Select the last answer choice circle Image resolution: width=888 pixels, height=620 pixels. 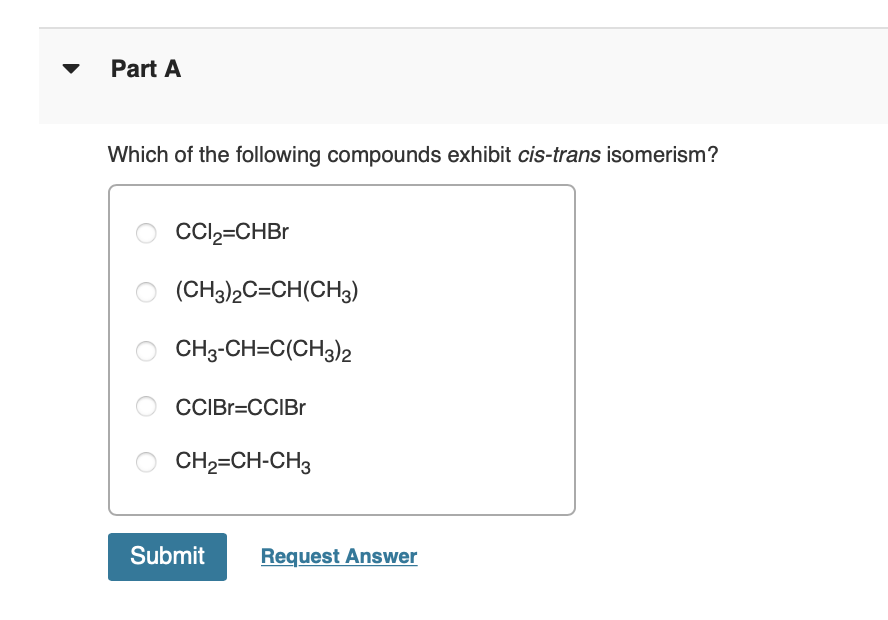click(146, 462)
